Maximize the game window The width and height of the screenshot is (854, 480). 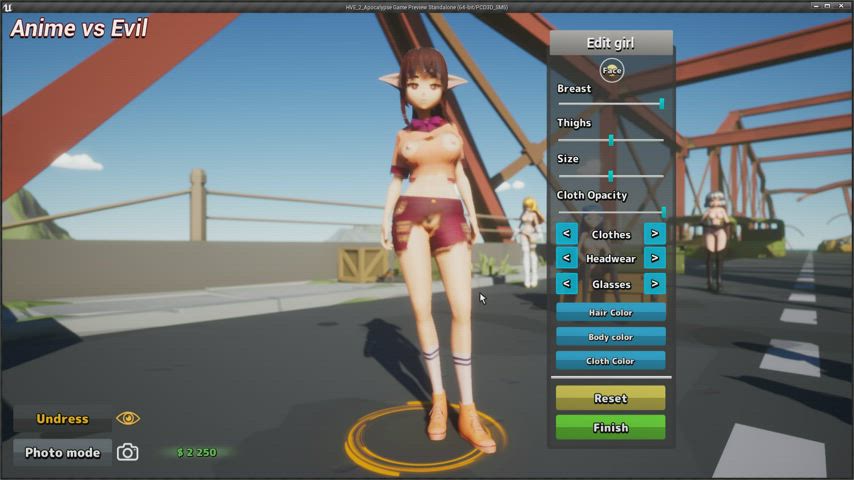pyautogui.click(x=827, y=6)
